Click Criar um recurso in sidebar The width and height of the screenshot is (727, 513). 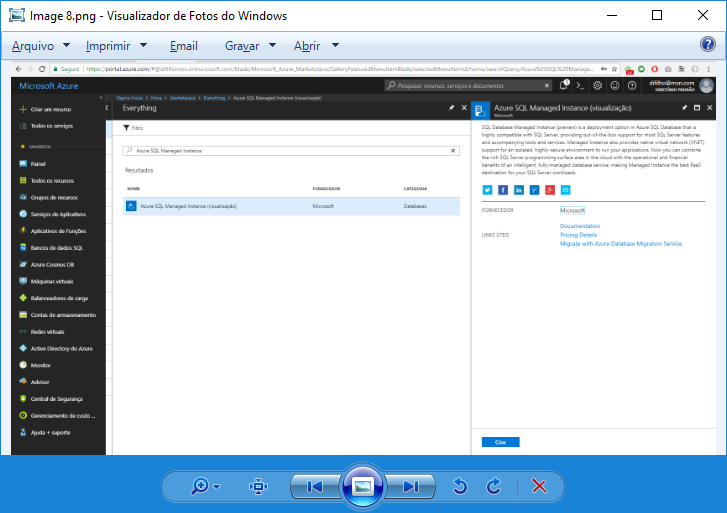pos(50,108)
